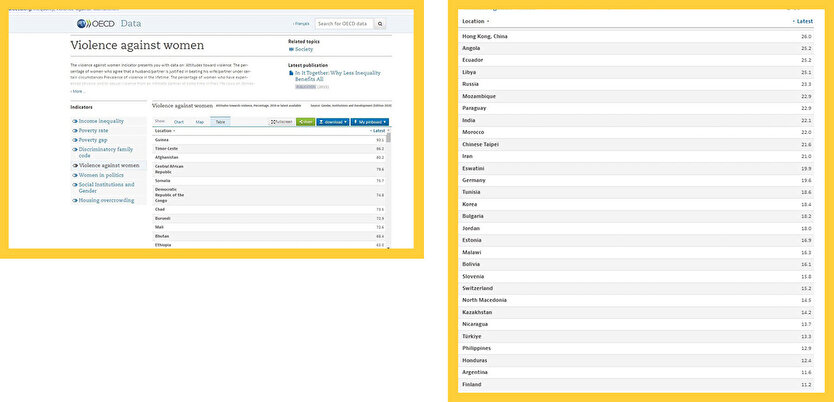The image size is (834, 402).
Task: Sort by Latest column in right table
Action: click(x=802, y=21)
